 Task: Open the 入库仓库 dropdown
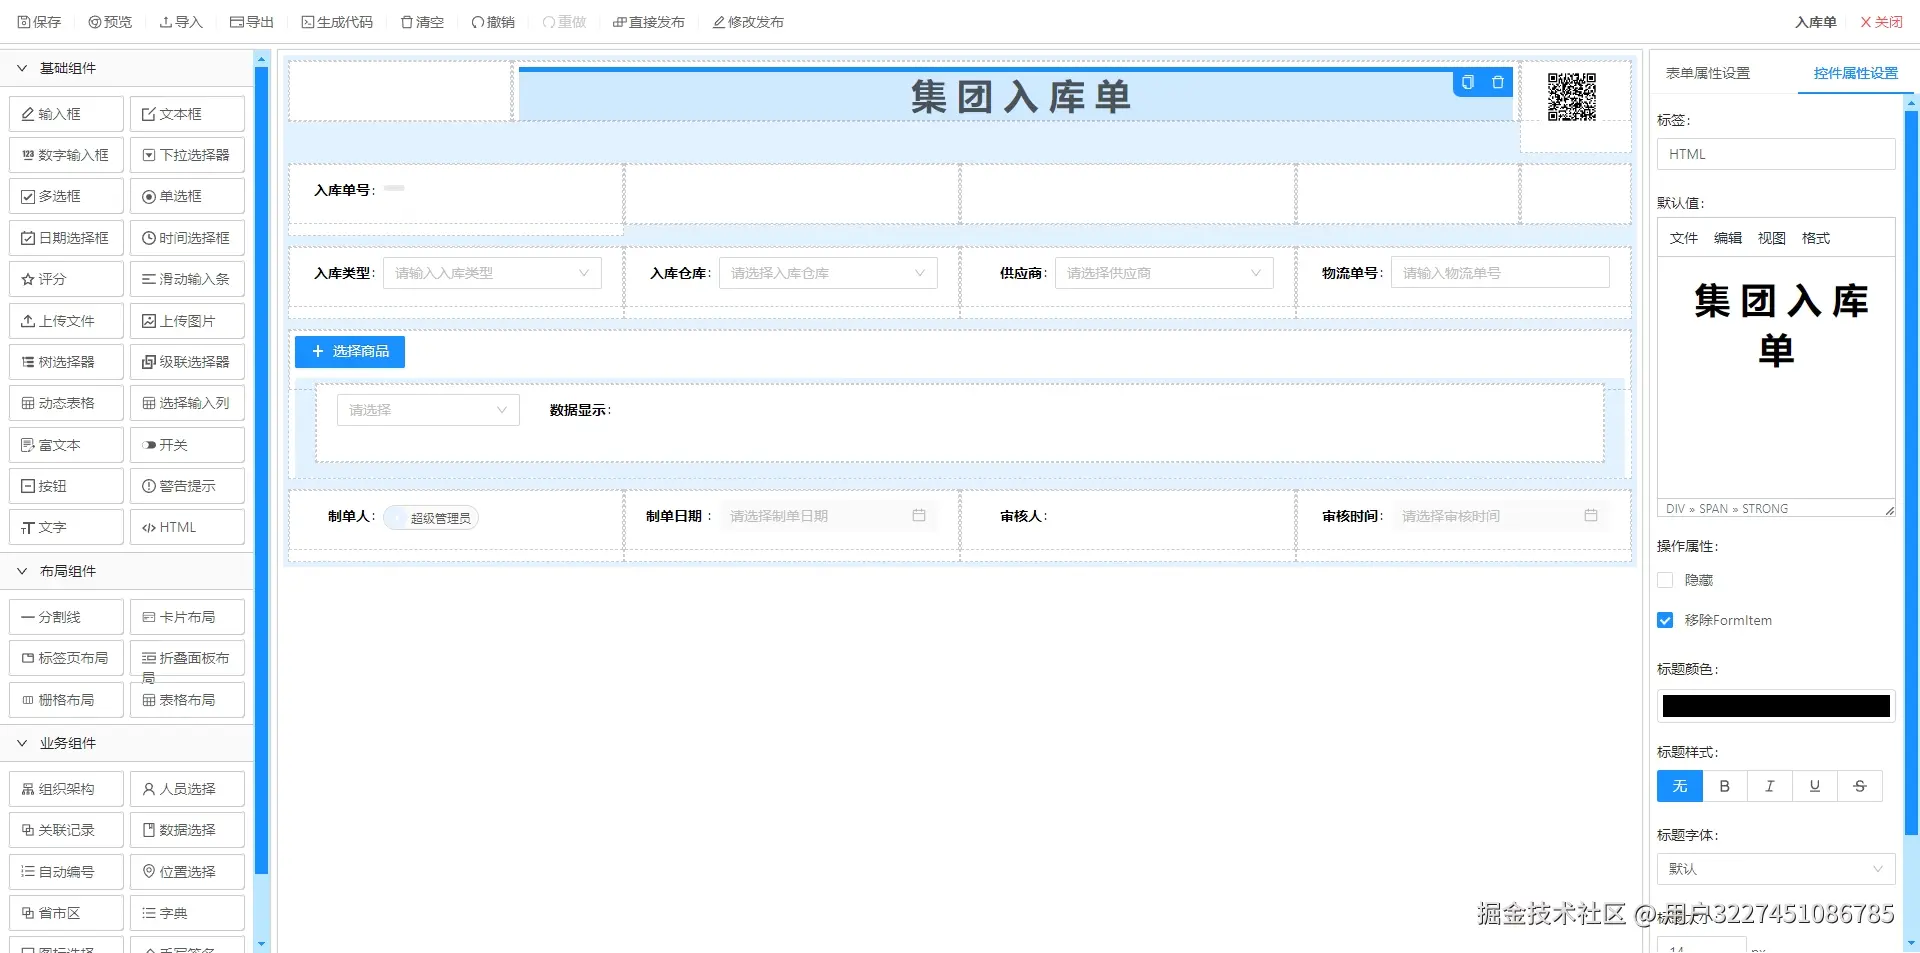pos(828,273)
